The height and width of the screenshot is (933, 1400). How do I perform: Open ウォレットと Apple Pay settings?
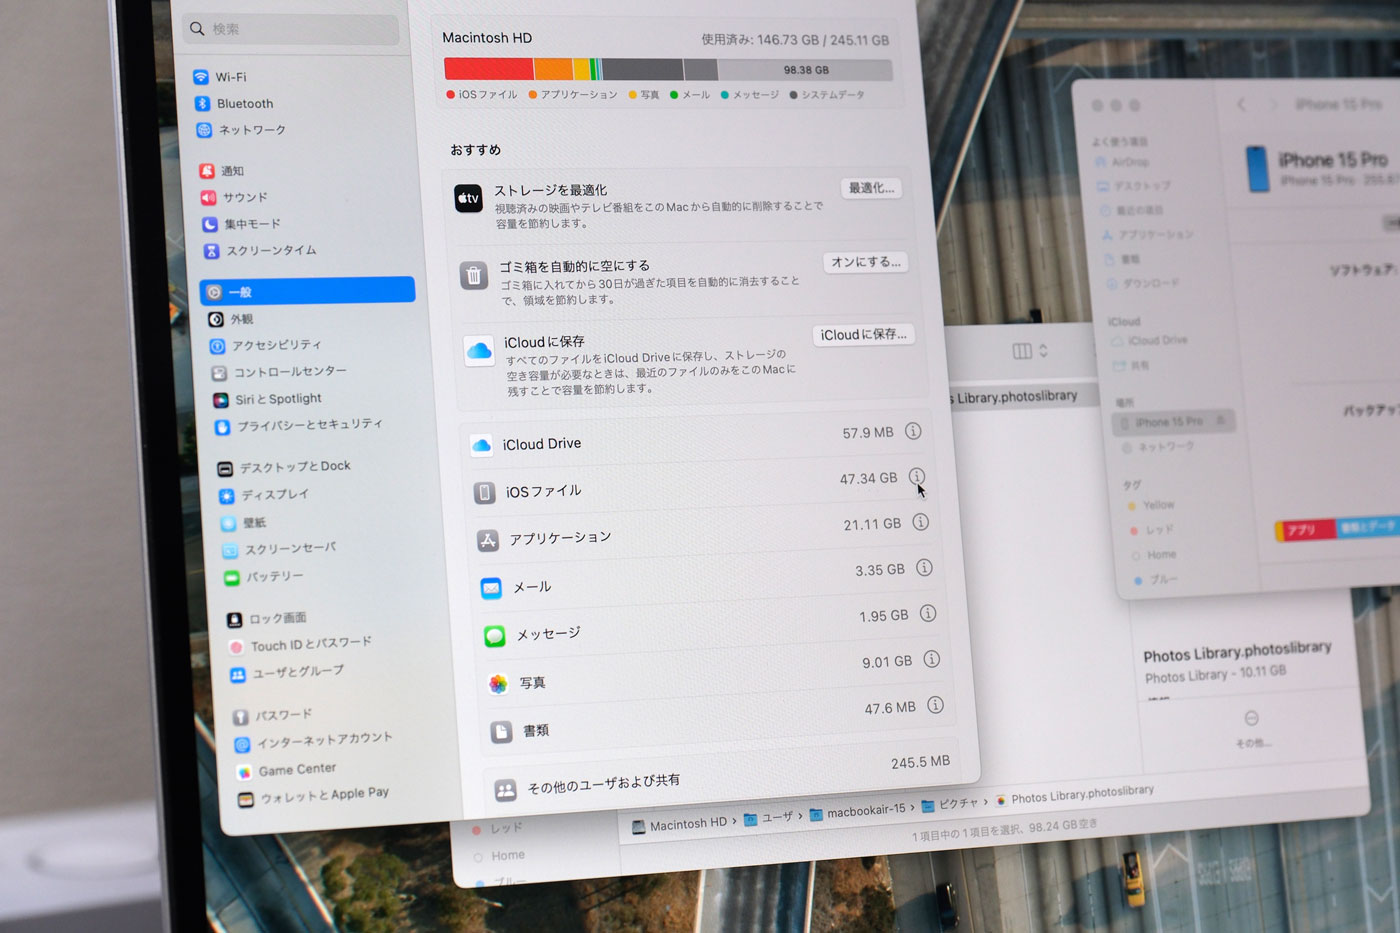[x=313, y=797]
